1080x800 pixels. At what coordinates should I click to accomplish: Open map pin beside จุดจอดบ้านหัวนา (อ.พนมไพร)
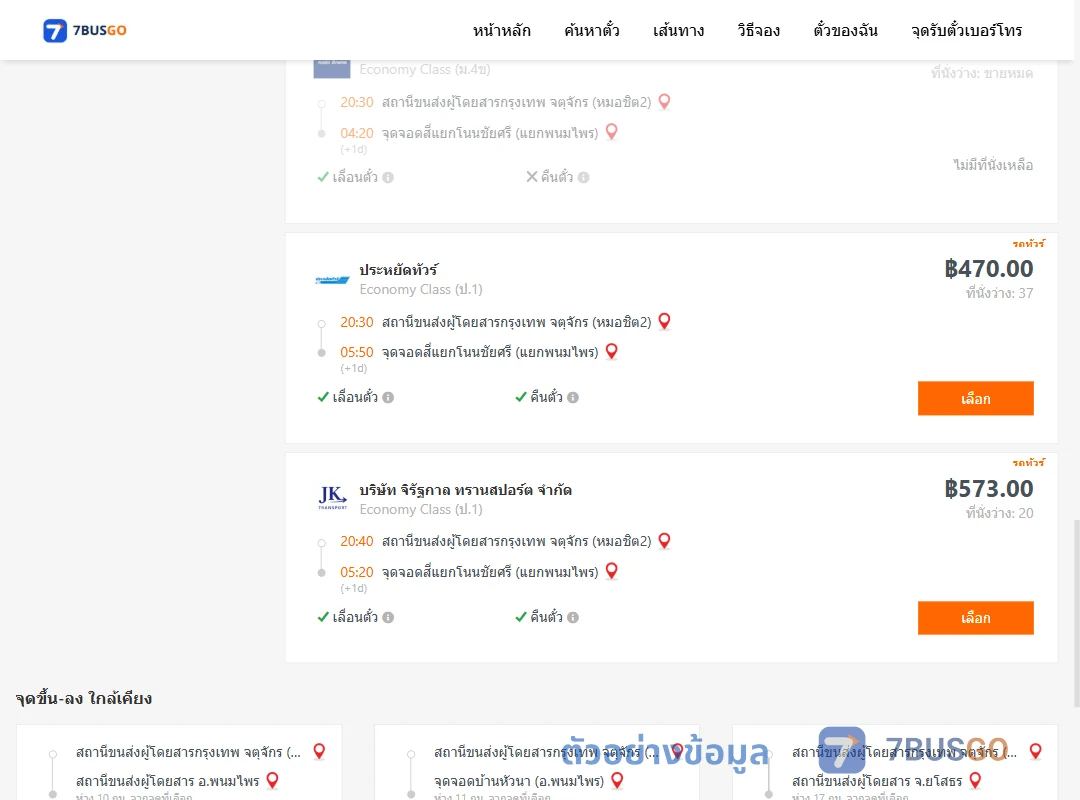tap(617, 780)
